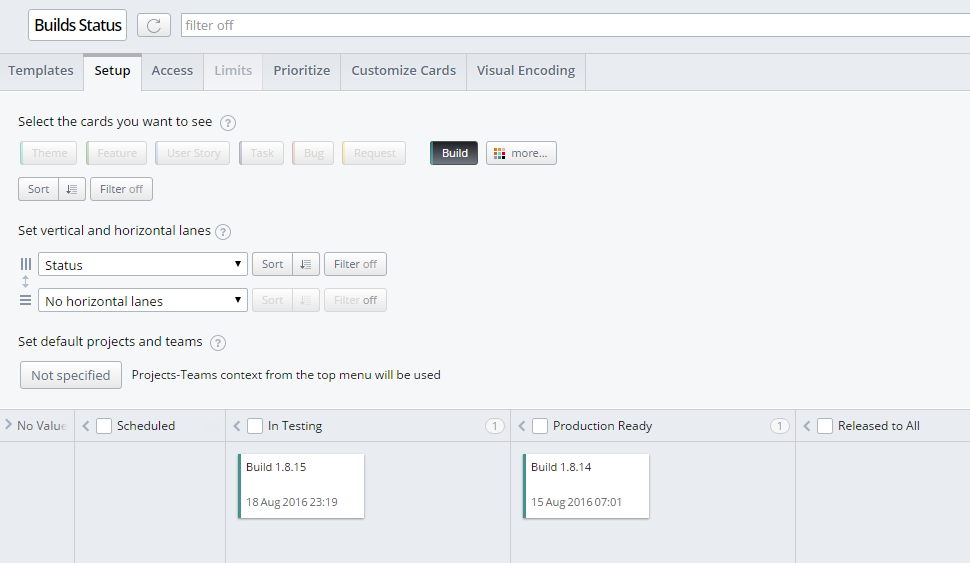Open the Visual Encoding tab
Viewport: 970px width, 563px height.
pyautogui.click(x=525, y=71)
